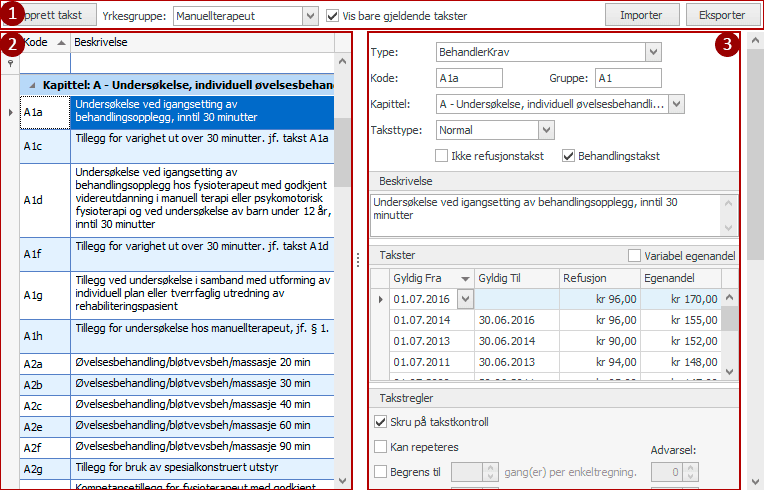
Task: Increase the Begrens til stepper value
Action: coord(490,468)
